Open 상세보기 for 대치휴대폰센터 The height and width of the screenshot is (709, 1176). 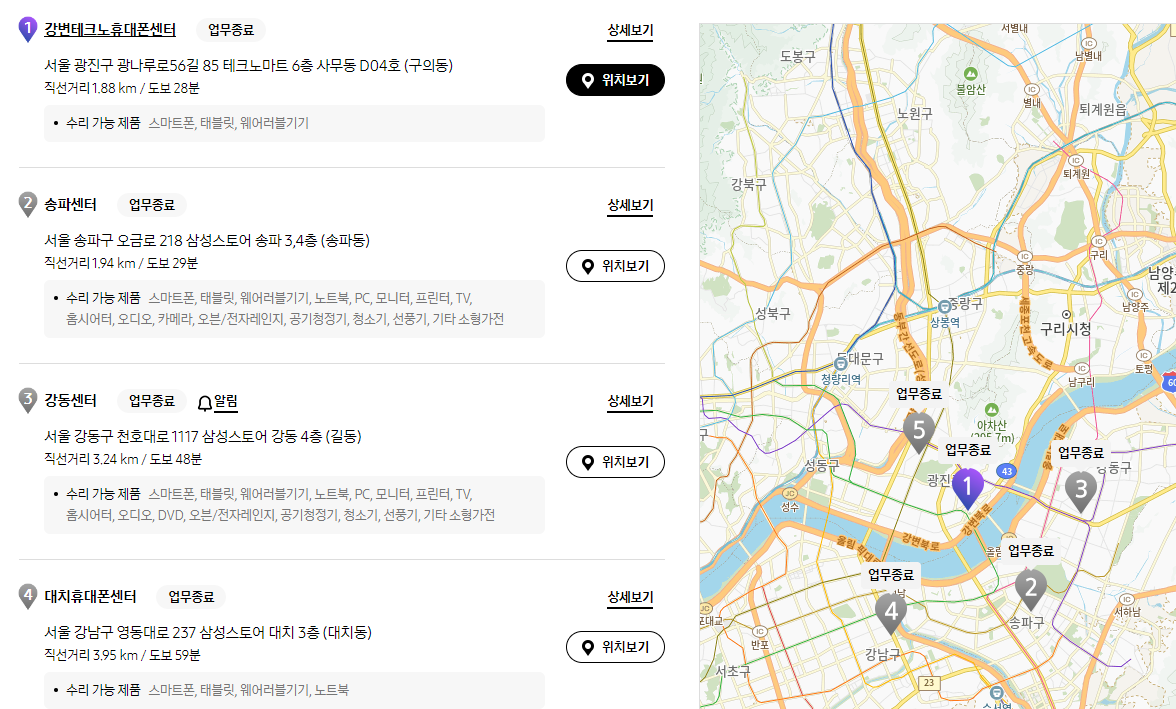click(630, 597)
